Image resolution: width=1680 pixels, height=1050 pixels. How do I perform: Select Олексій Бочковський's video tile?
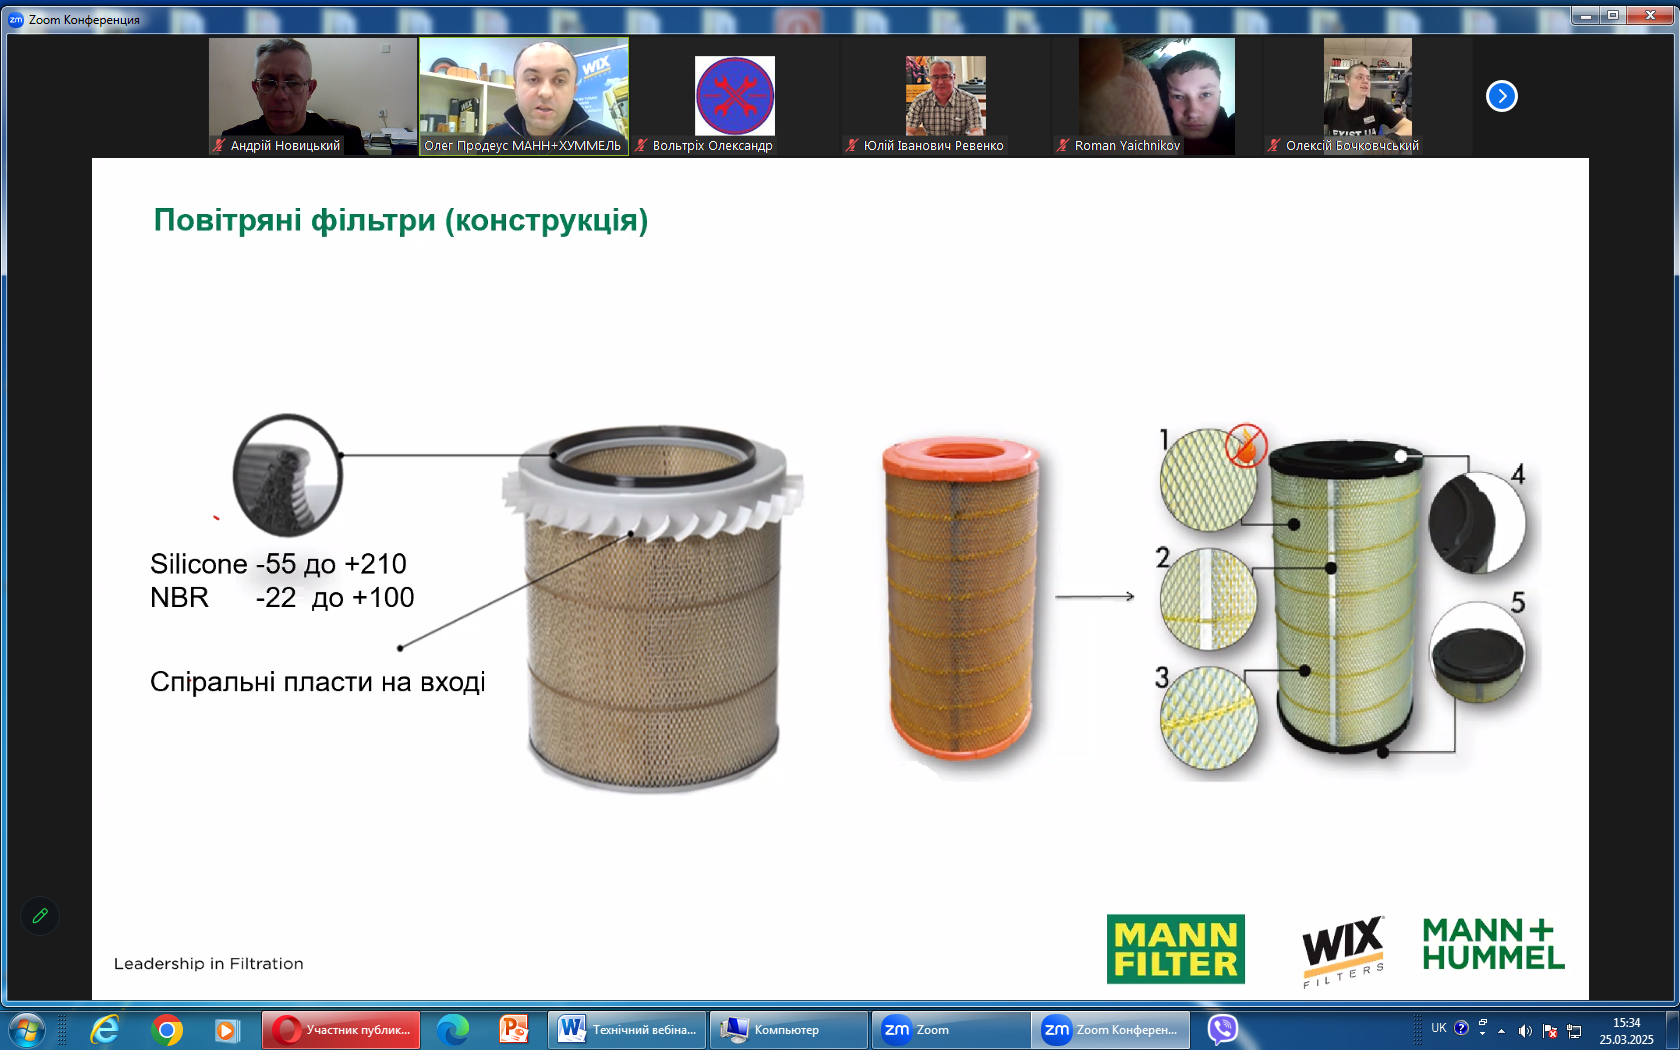[x=1368, y=96]
